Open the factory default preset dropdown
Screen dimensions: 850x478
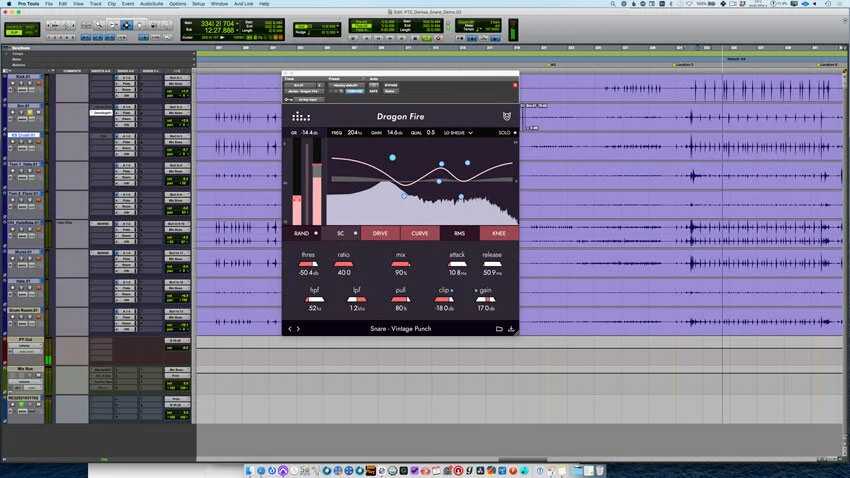click(x=346, y=85)
